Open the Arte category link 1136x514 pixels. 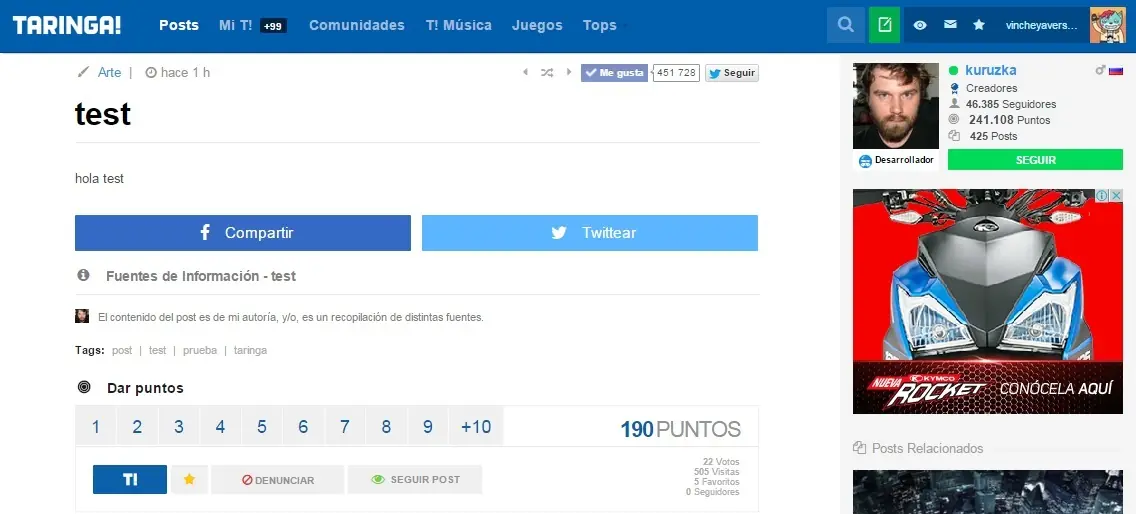(x=109, y=72)
